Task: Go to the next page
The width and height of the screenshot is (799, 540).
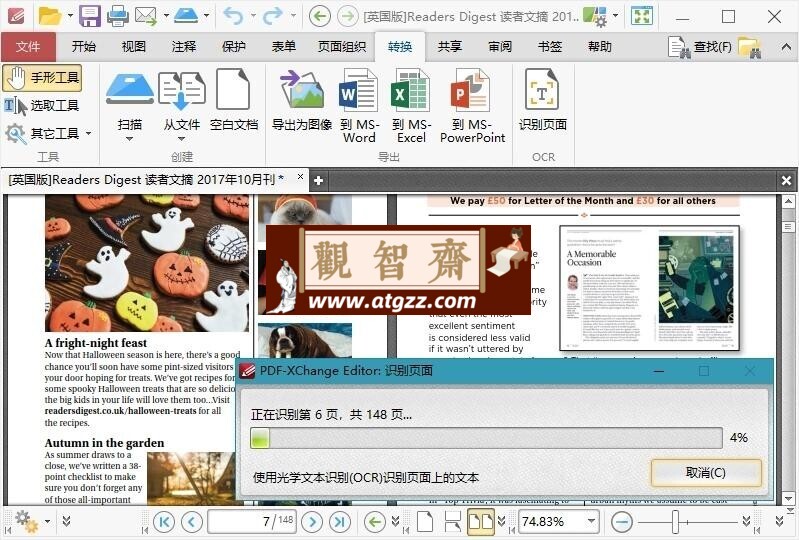Action: (312, 522)
